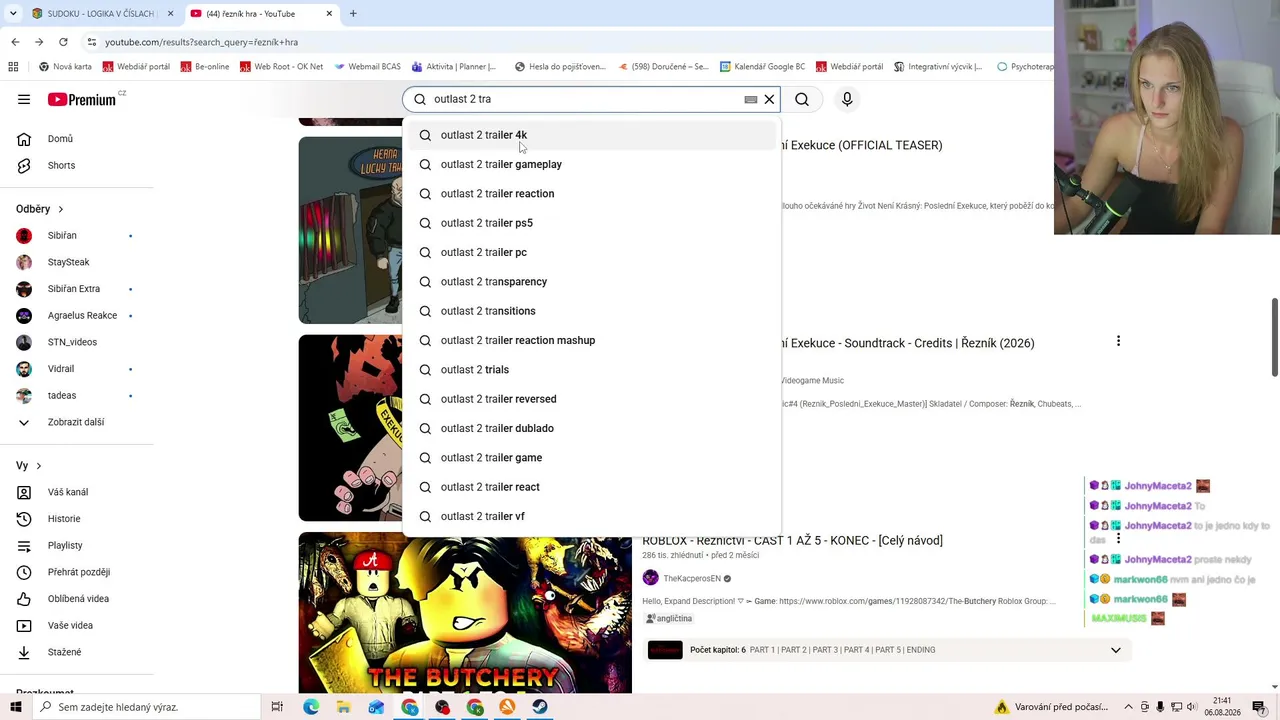Clear the search box with the X
The height and width of the screenshot is (720, 1280).
[769, 99]
